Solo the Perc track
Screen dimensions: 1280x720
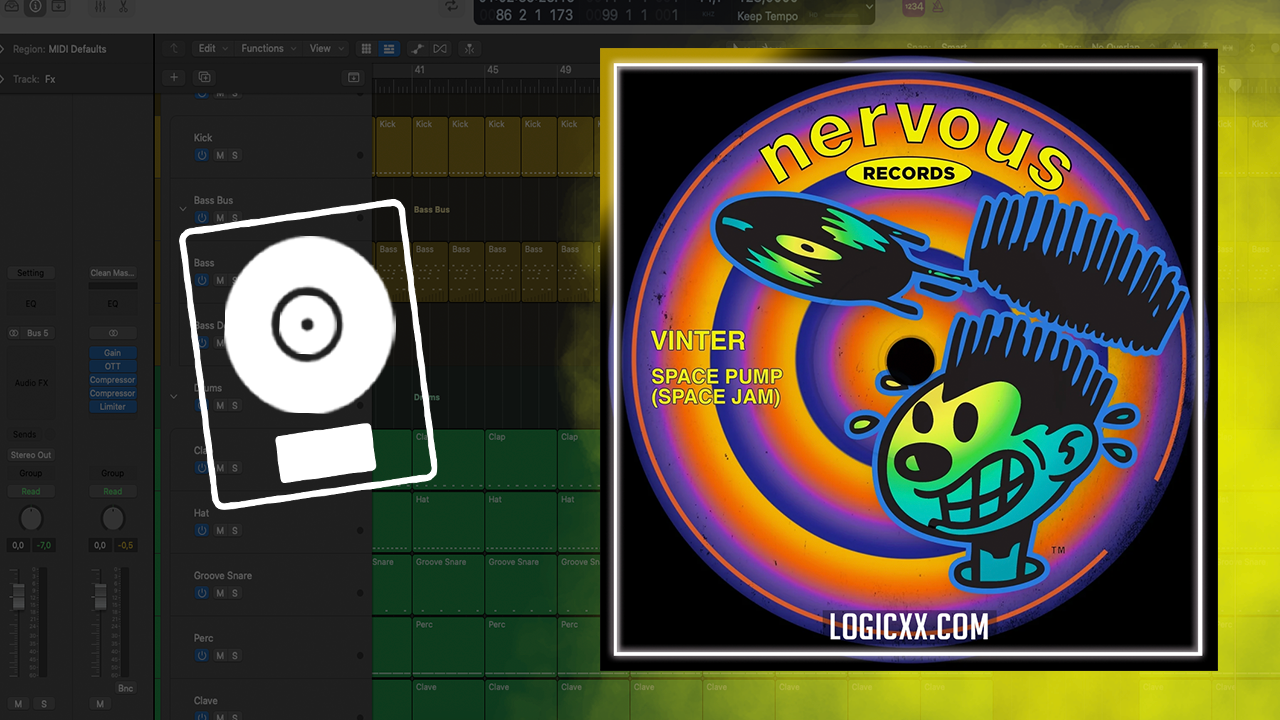coord(235,655)
